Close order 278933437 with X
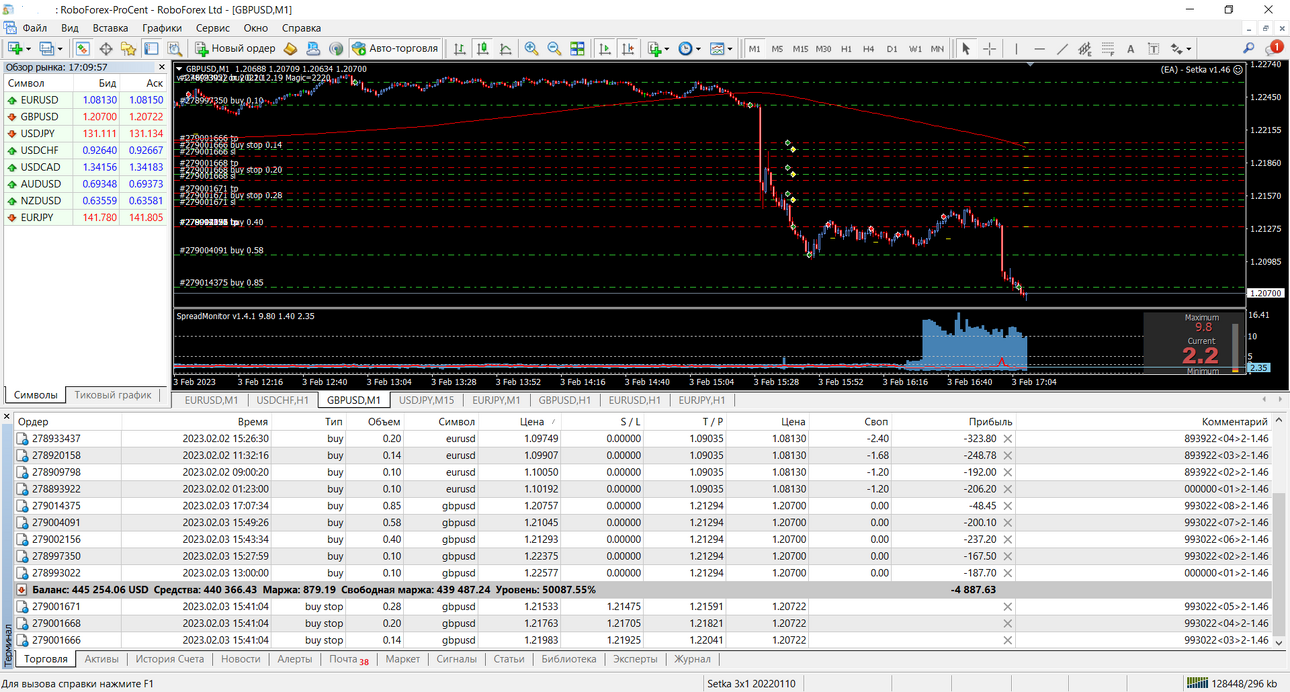 pyautogui.click(x=1007, y=438)
